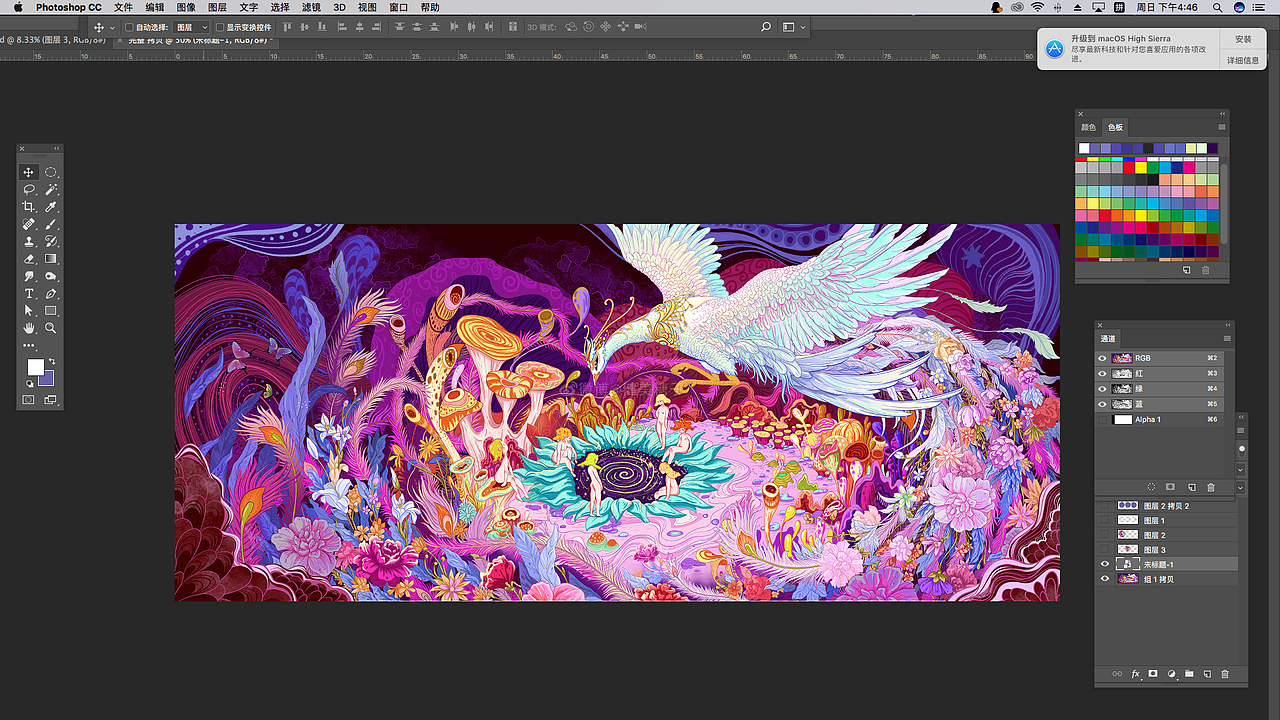Select the Move tool in the toolbox
This screenshot has width=1280, height=720.
29,172
